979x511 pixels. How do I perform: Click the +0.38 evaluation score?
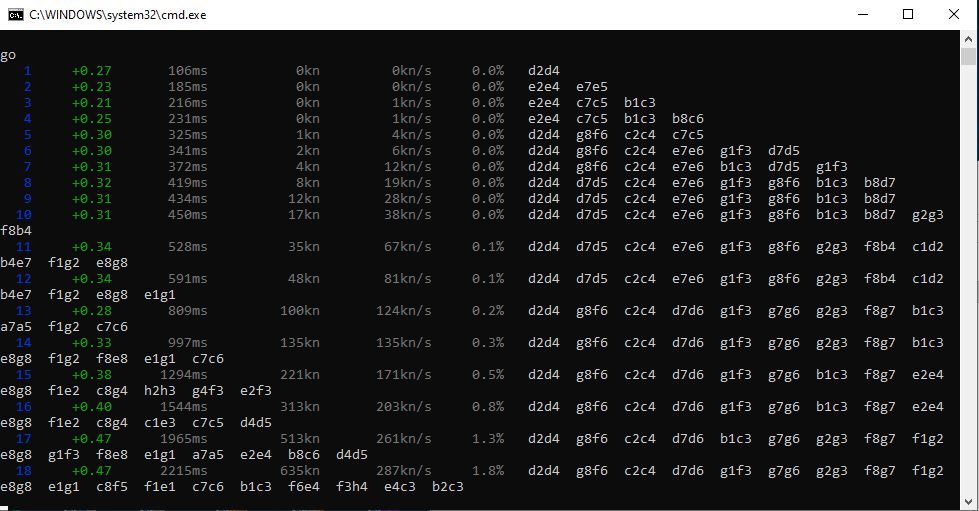tap(91, 375)
